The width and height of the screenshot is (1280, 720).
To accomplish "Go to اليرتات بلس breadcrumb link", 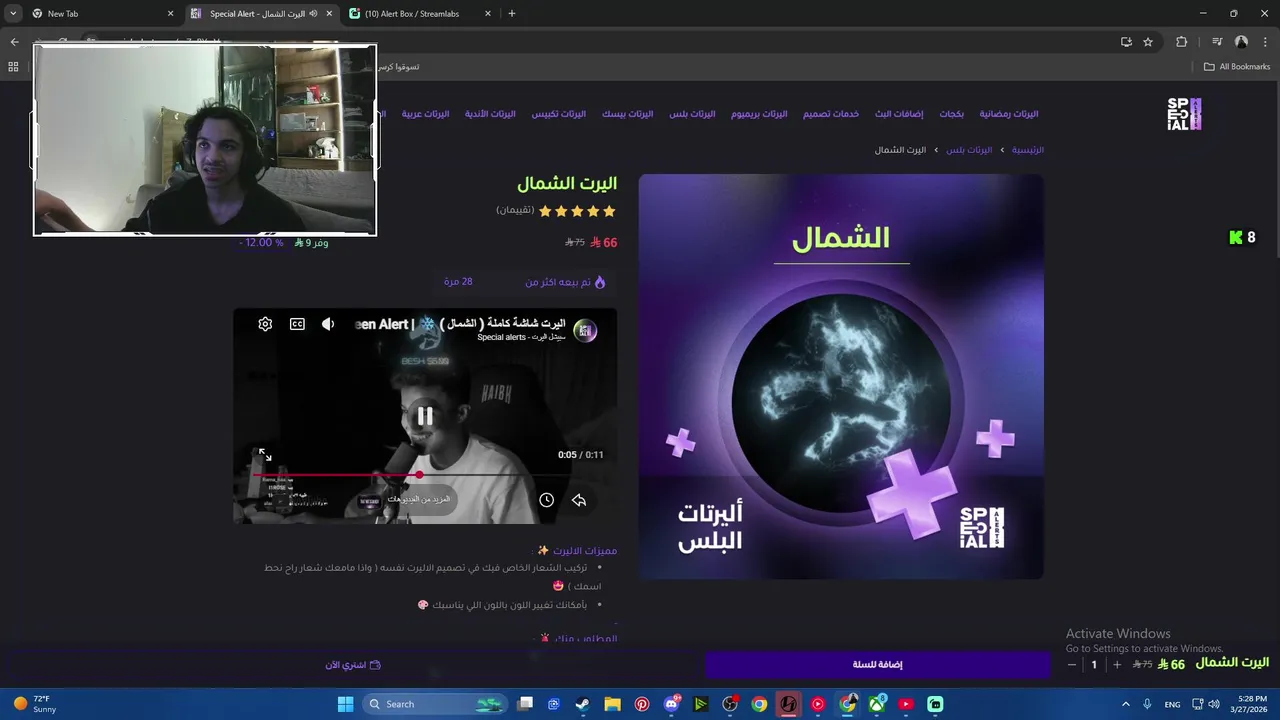I will pyautogui.click(x=969, y=150).
